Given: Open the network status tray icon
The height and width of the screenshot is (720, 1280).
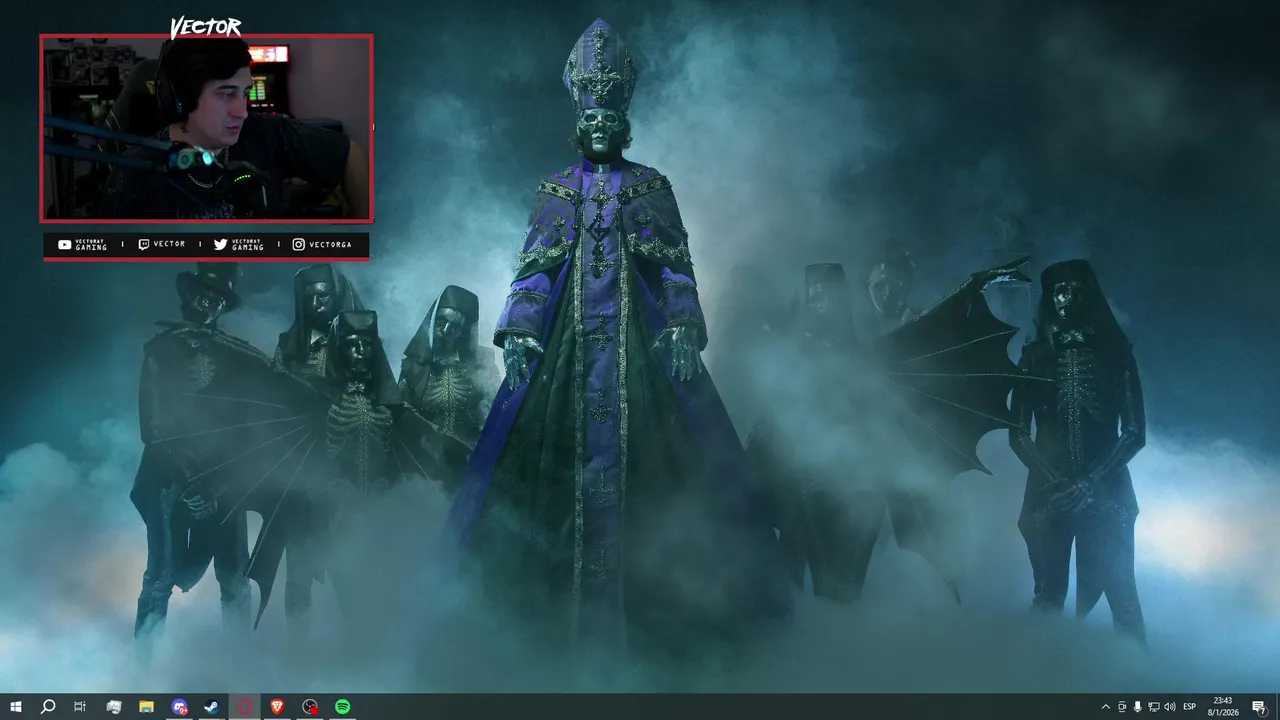Looking at the screenshot, I should pyautogui.click(x=1153, y=707).
